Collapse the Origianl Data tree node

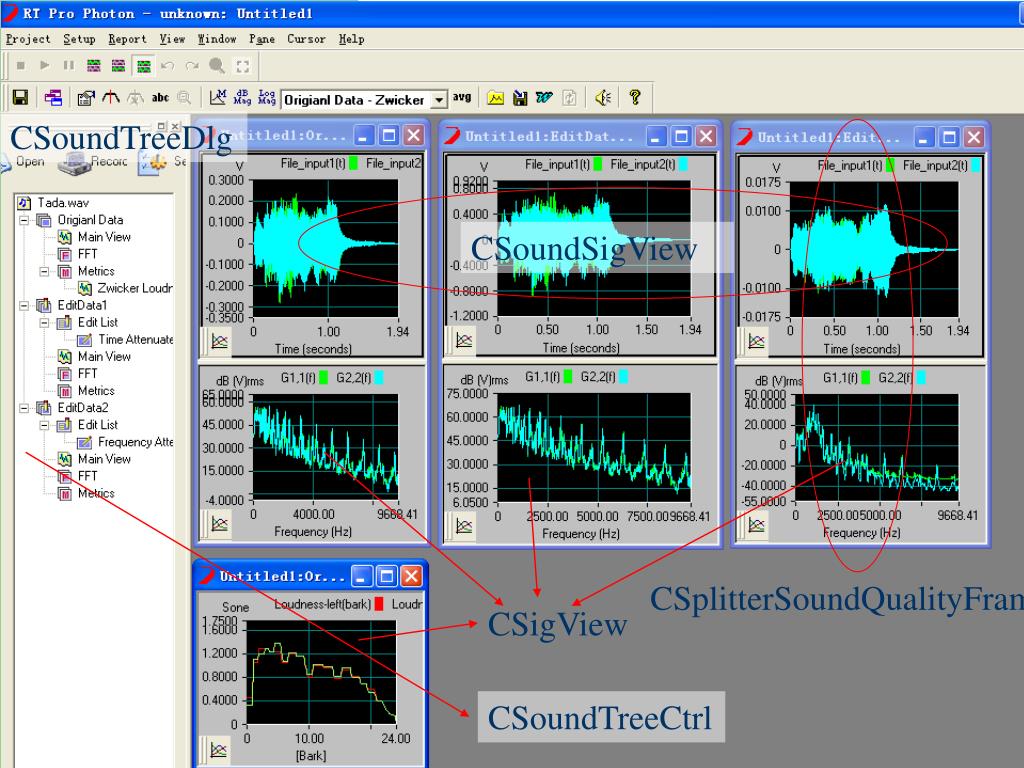(24, 220)
